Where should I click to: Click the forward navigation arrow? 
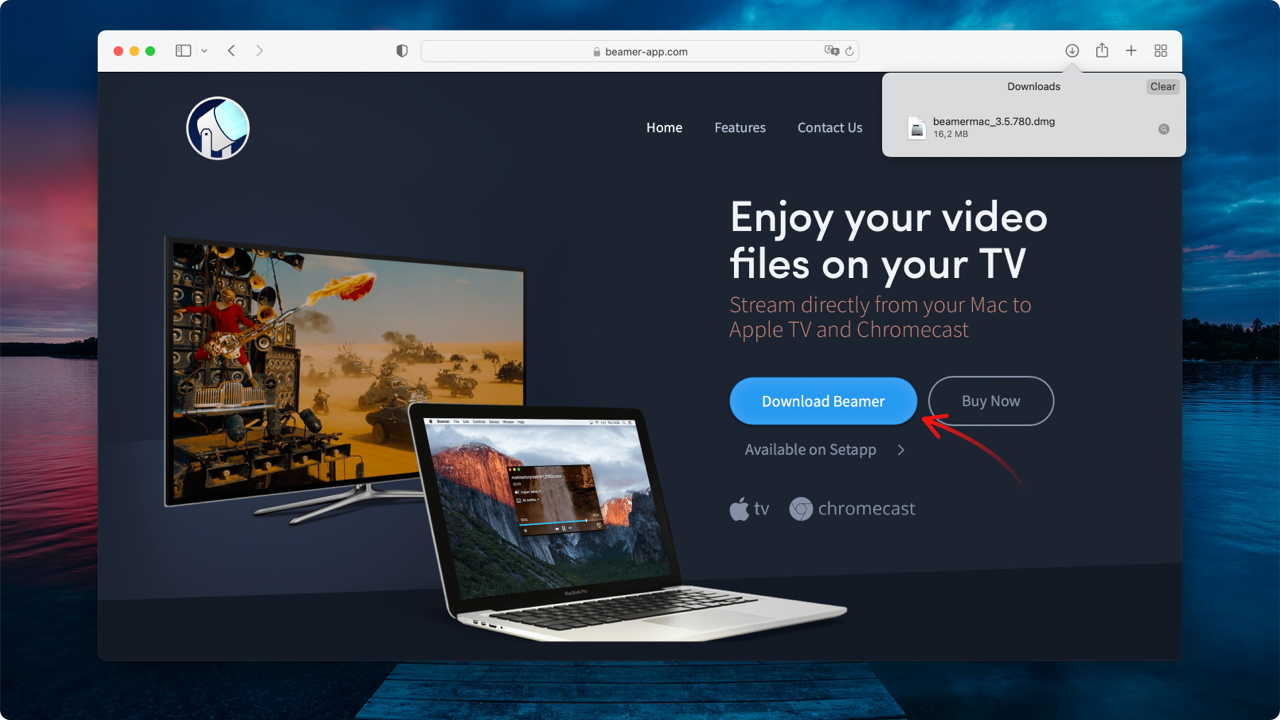point(260,51)
